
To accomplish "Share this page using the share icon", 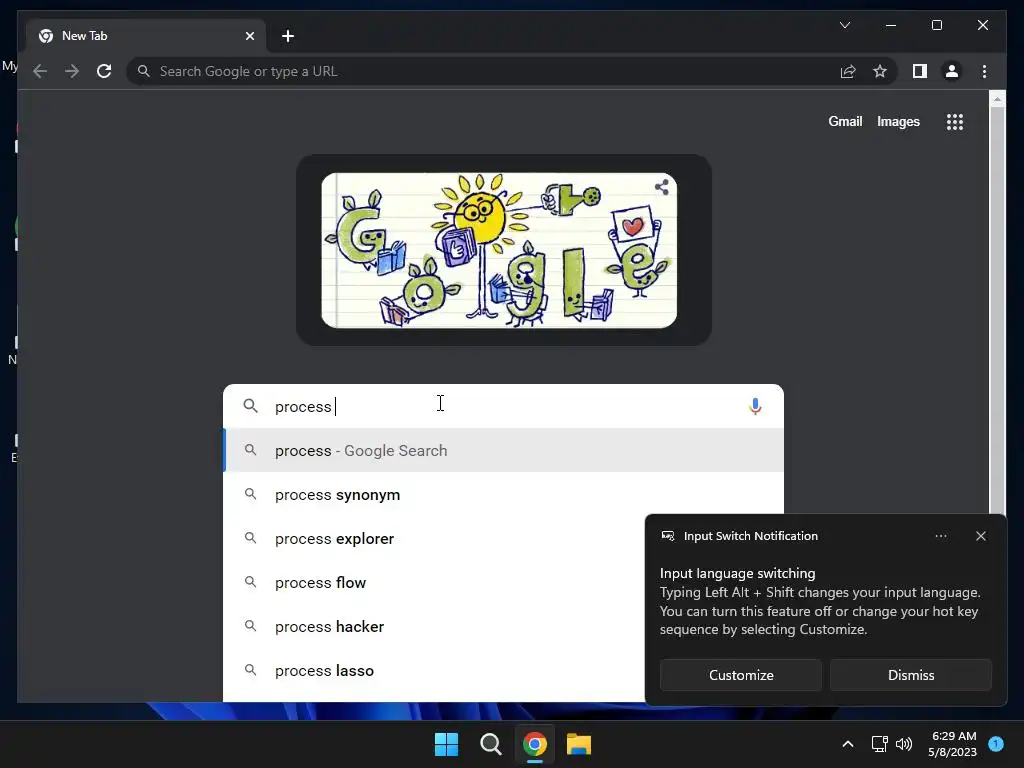I will 848,71.
